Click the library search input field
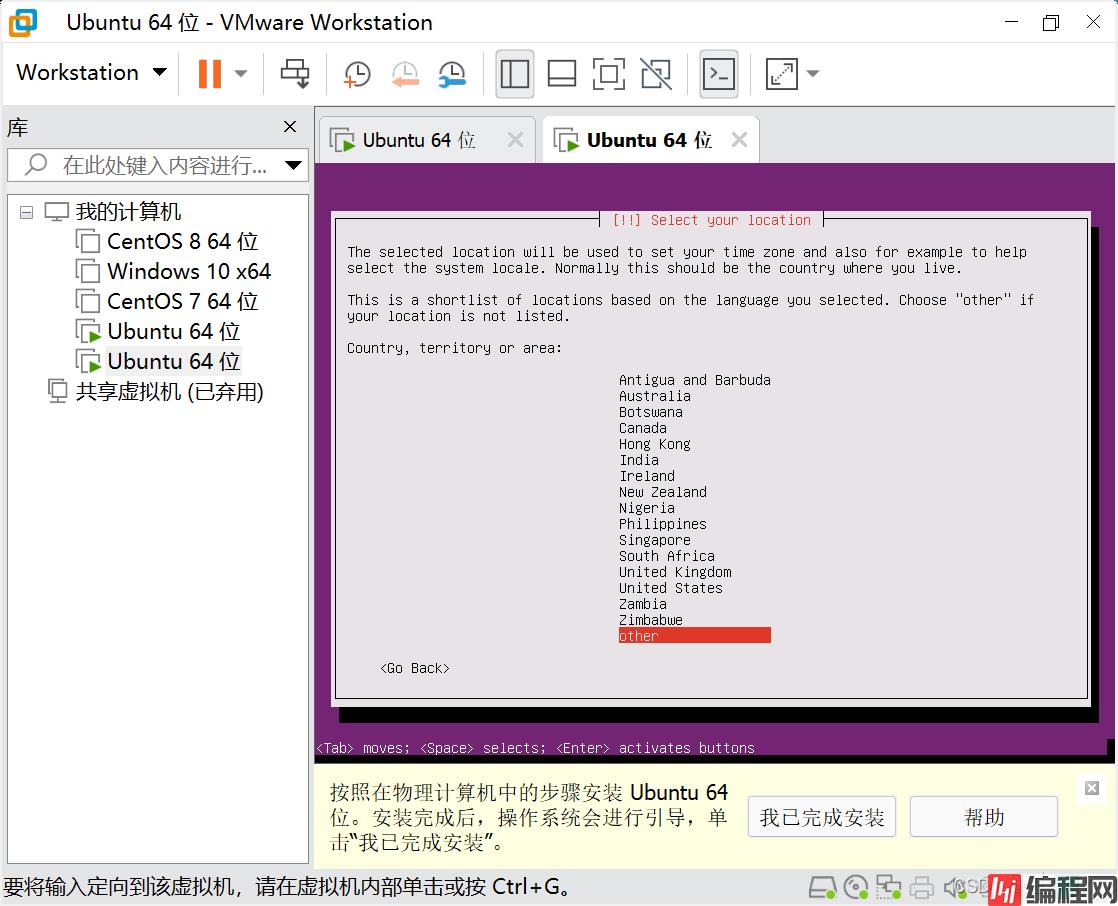1118x906 pixels. click(x=160, y=165)
